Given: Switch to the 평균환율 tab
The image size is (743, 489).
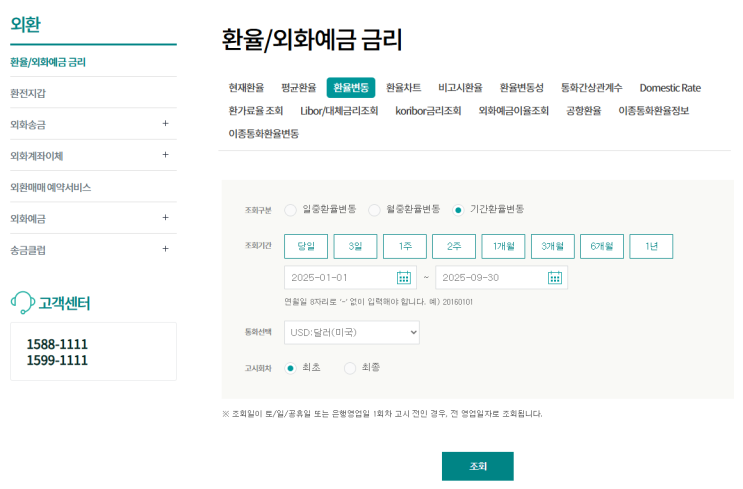Looking at the screenshot, I should (299, 88).
